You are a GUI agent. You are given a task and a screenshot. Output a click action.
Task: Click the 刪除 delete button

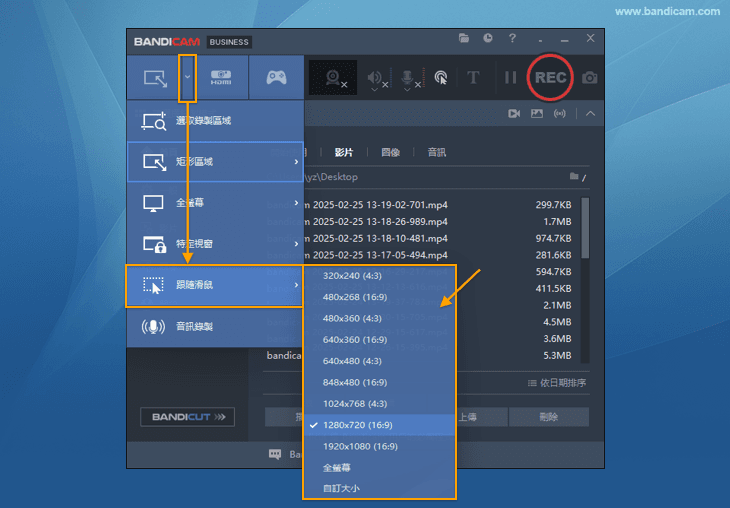click(x=548, y=417)
